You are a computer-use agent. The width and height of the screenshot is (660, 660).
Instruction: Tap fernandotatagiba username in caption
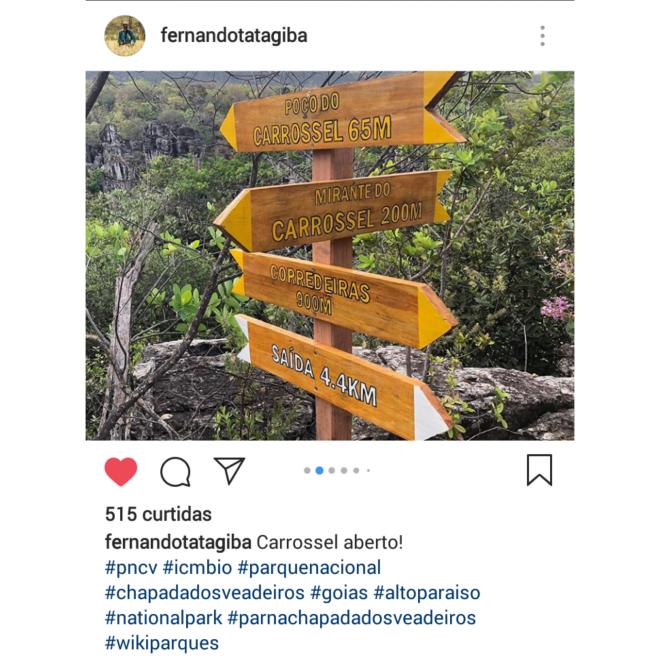(178, 542)
